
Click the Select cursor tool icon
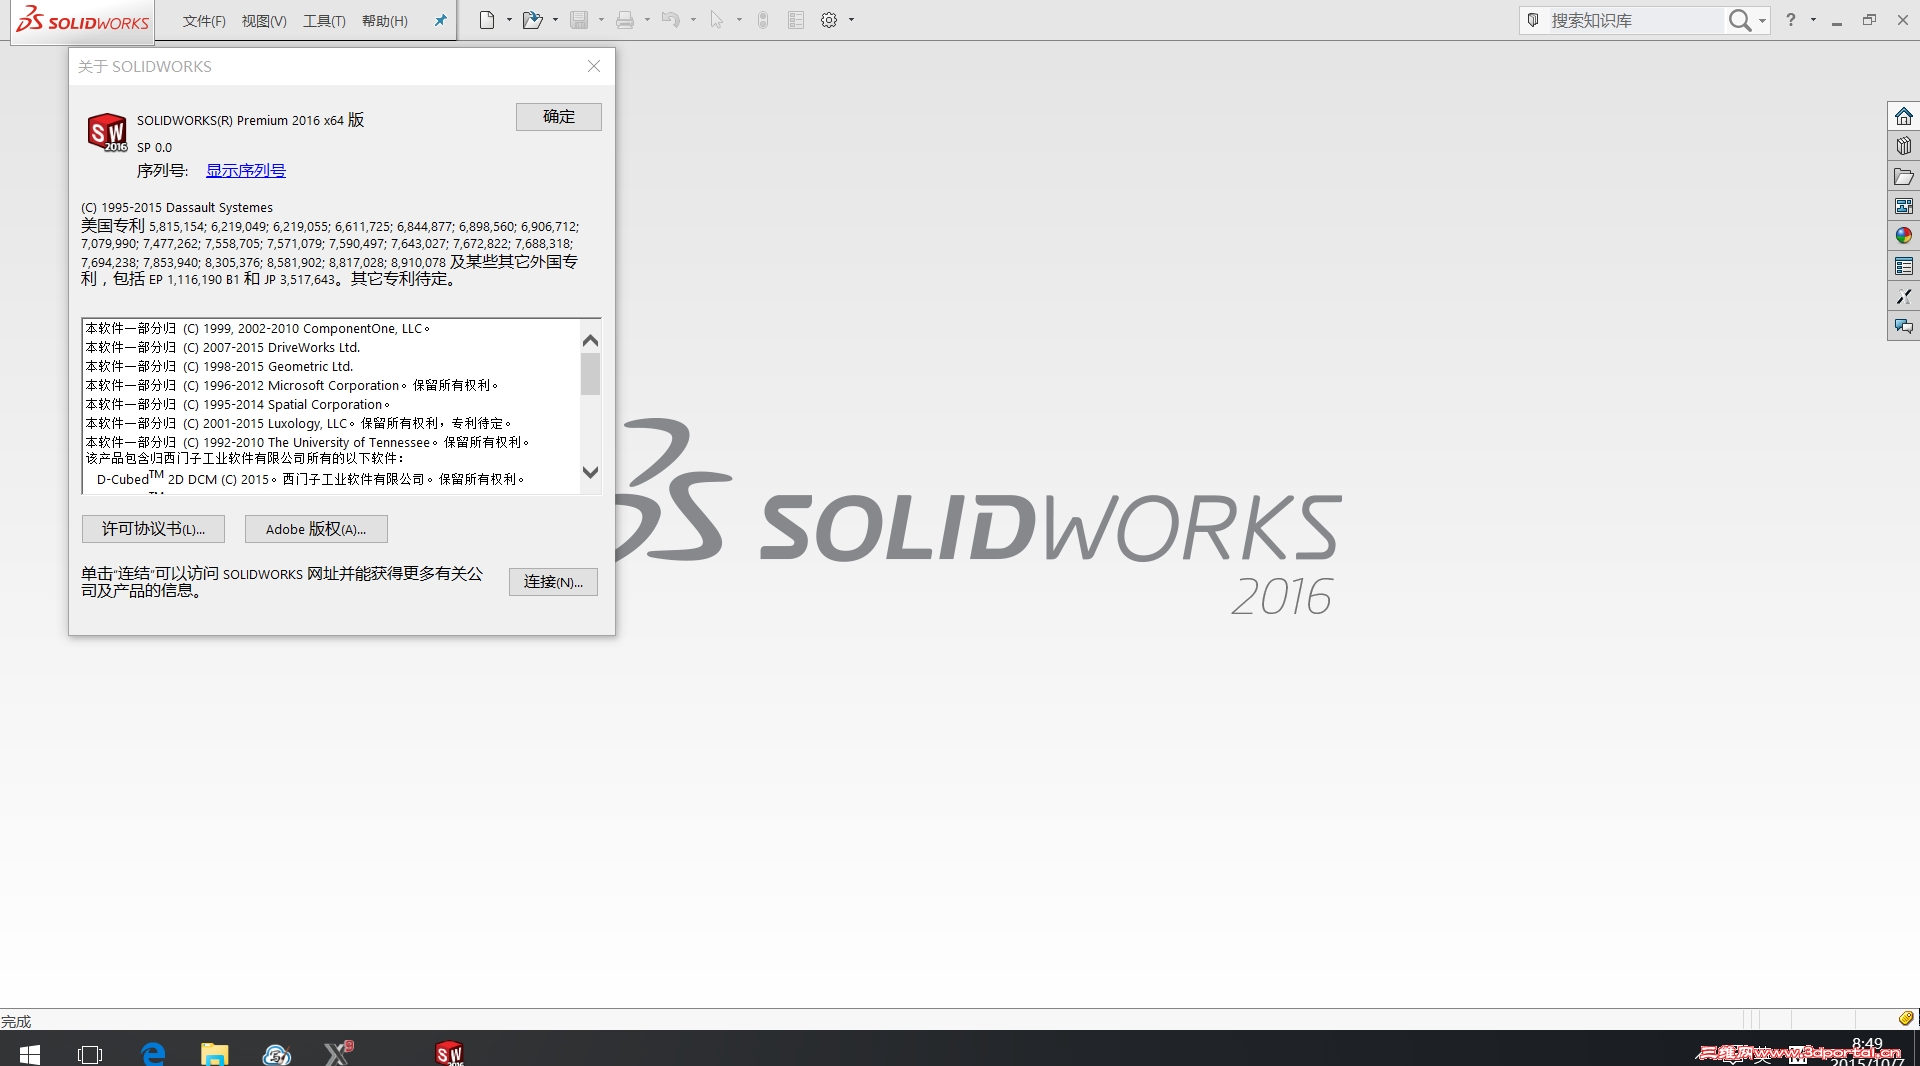pyautogui.click(x=717, y=20)
